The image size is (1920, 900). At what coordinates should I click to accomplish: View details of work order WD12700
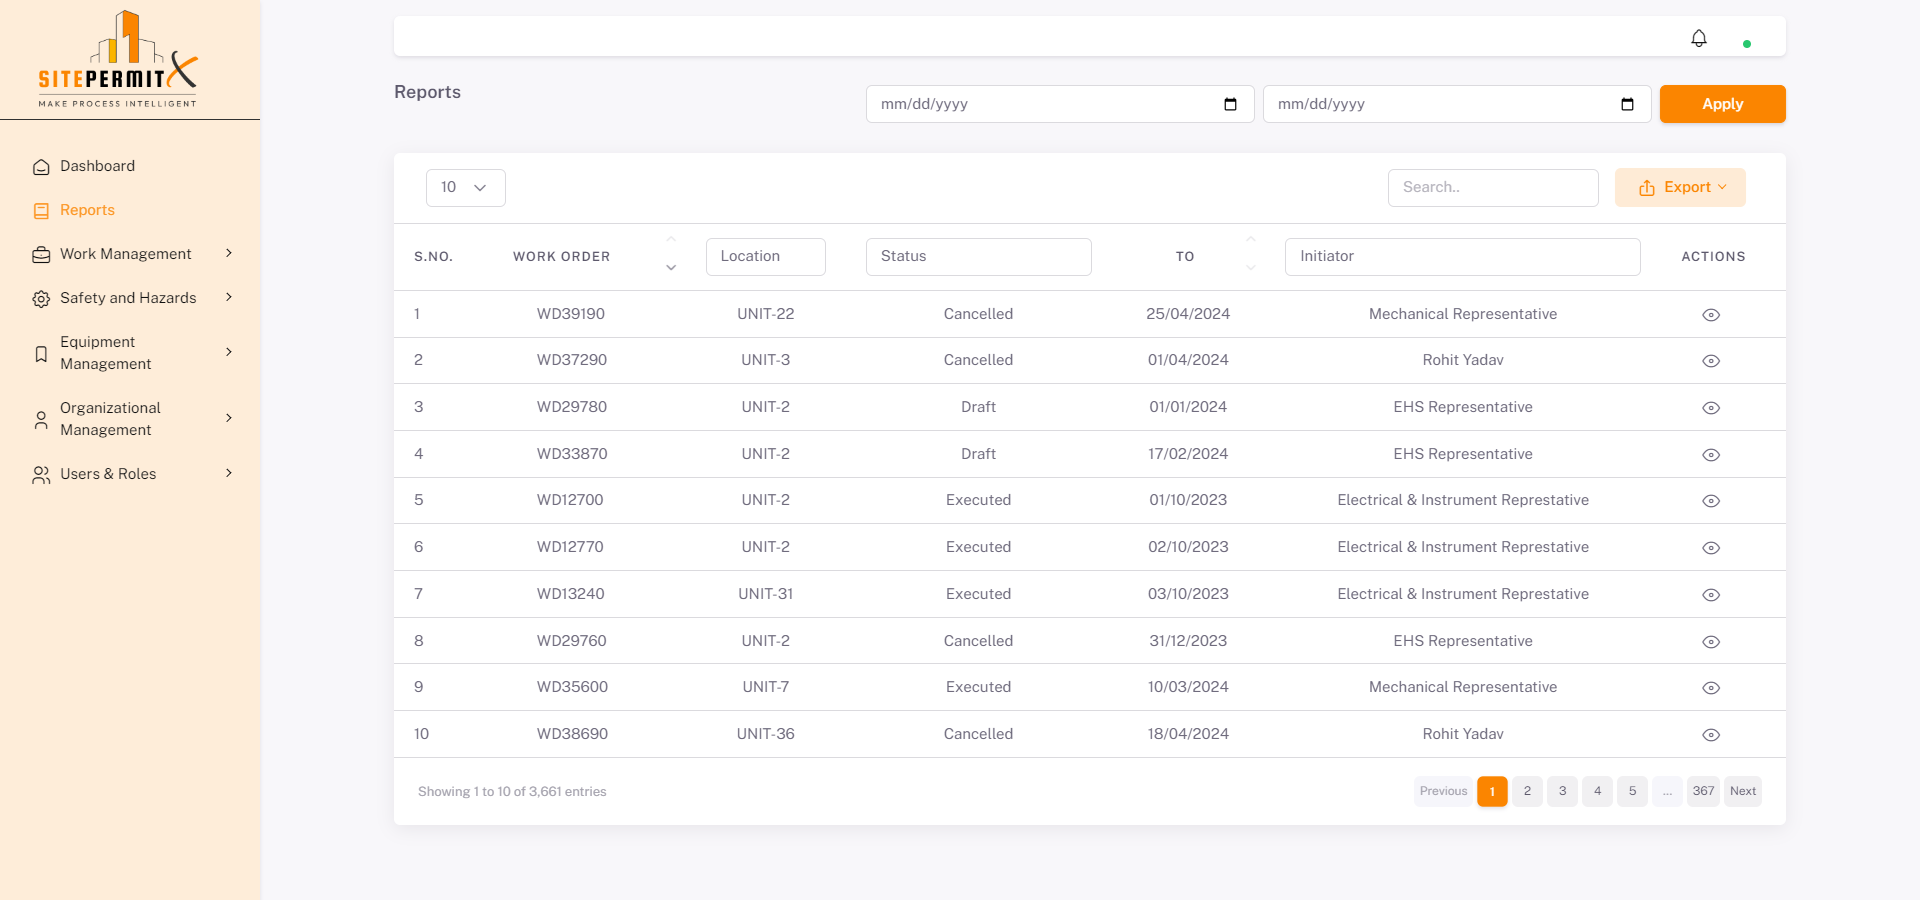(1711, 501)
